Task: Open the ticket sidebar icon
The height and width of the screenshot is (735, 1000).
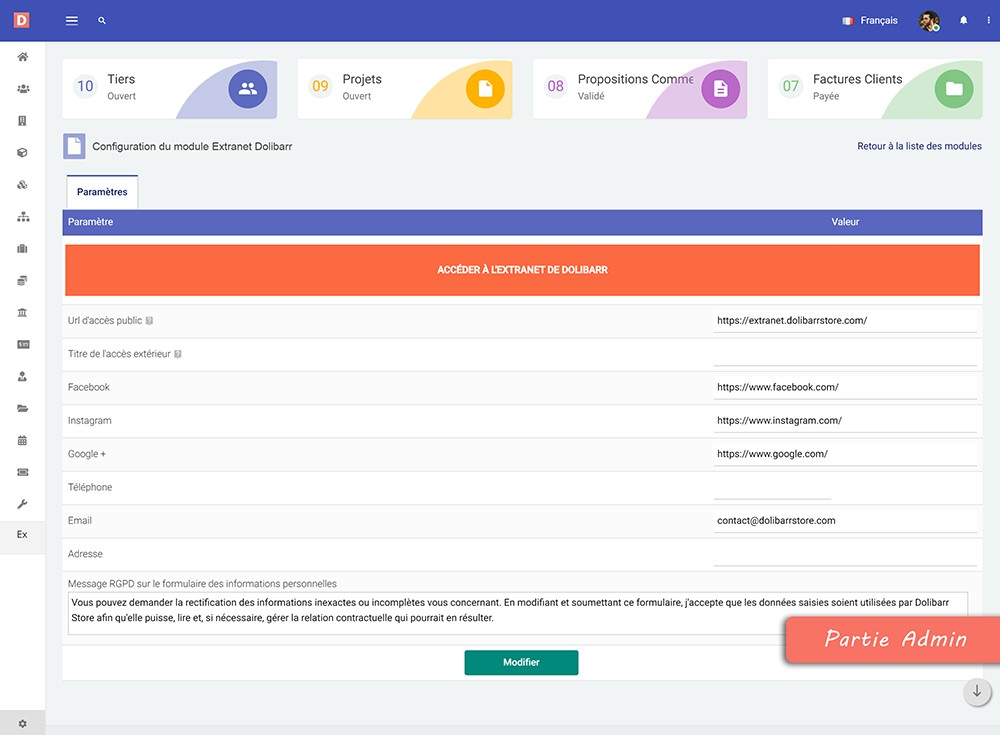Action: pos(22,472)
